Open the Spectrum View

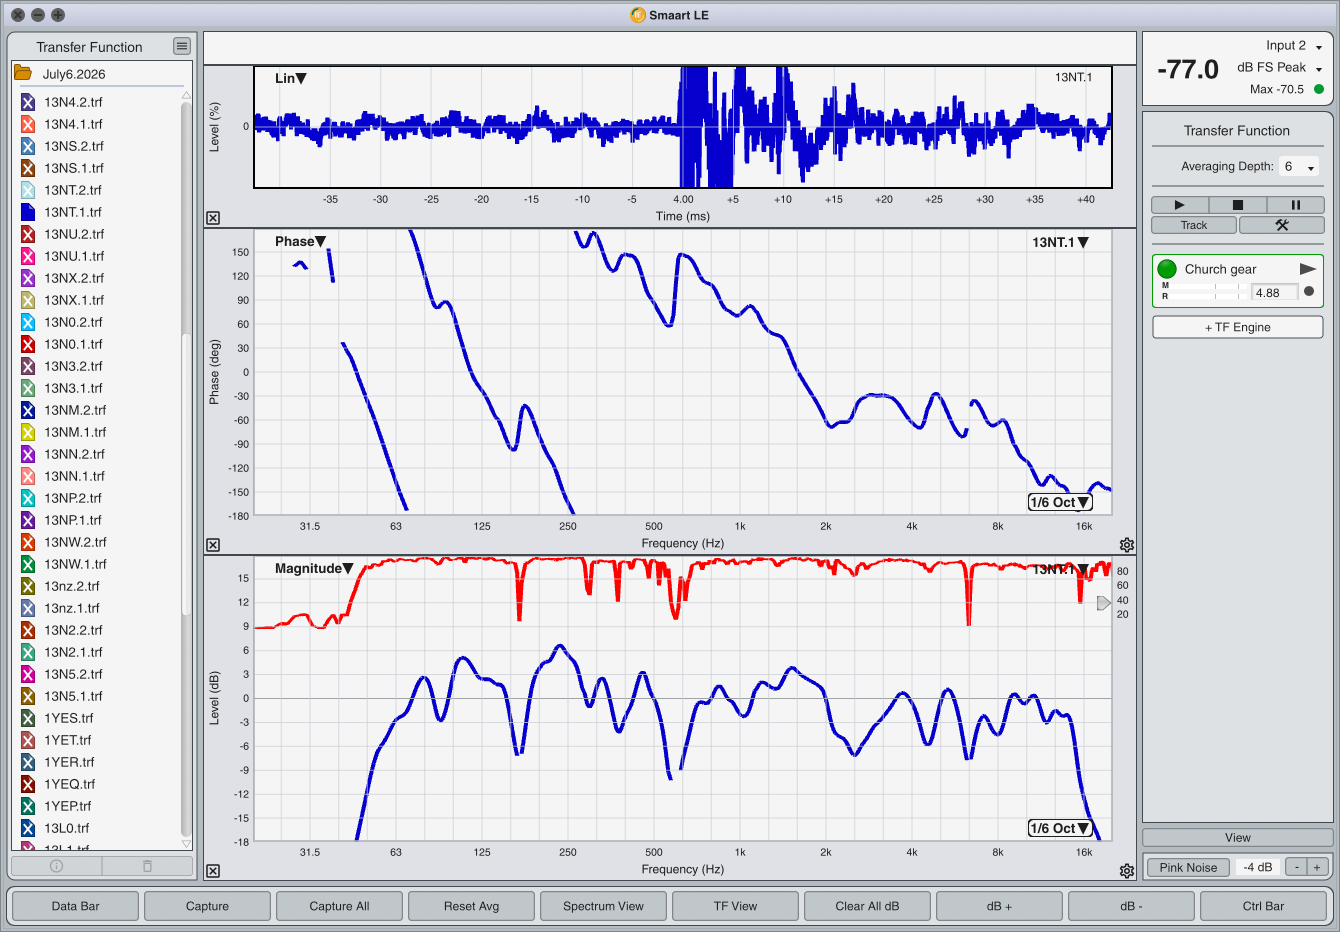[603, 906]
